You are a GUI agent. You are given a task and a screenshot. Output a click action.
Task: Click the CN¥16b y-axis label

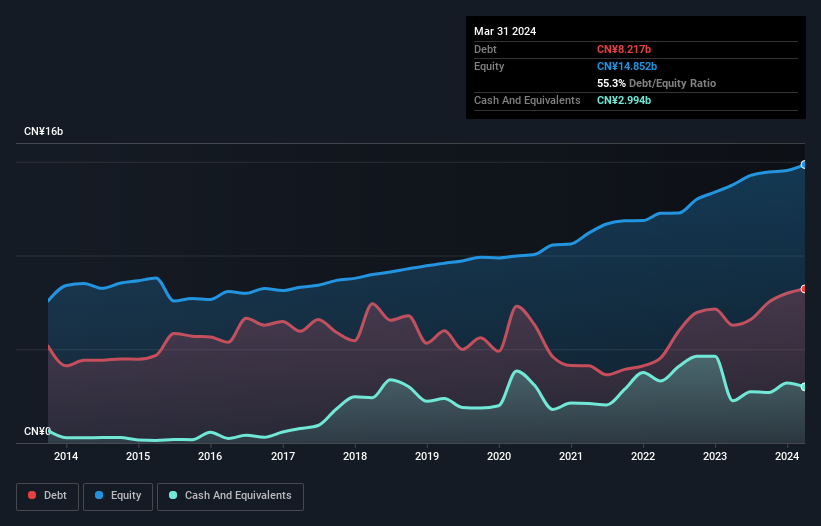point(43,131)
